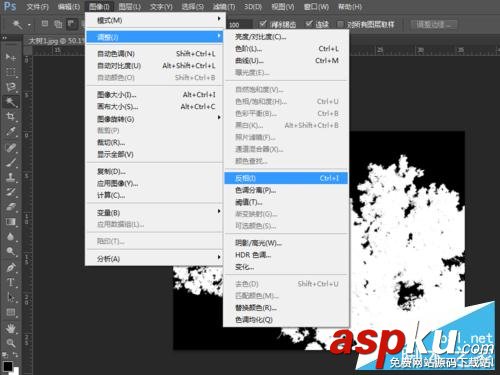Select the Eraser tool
Image resolution: width=500 pixels, height=375 pixels.
[x=11, y=207]
